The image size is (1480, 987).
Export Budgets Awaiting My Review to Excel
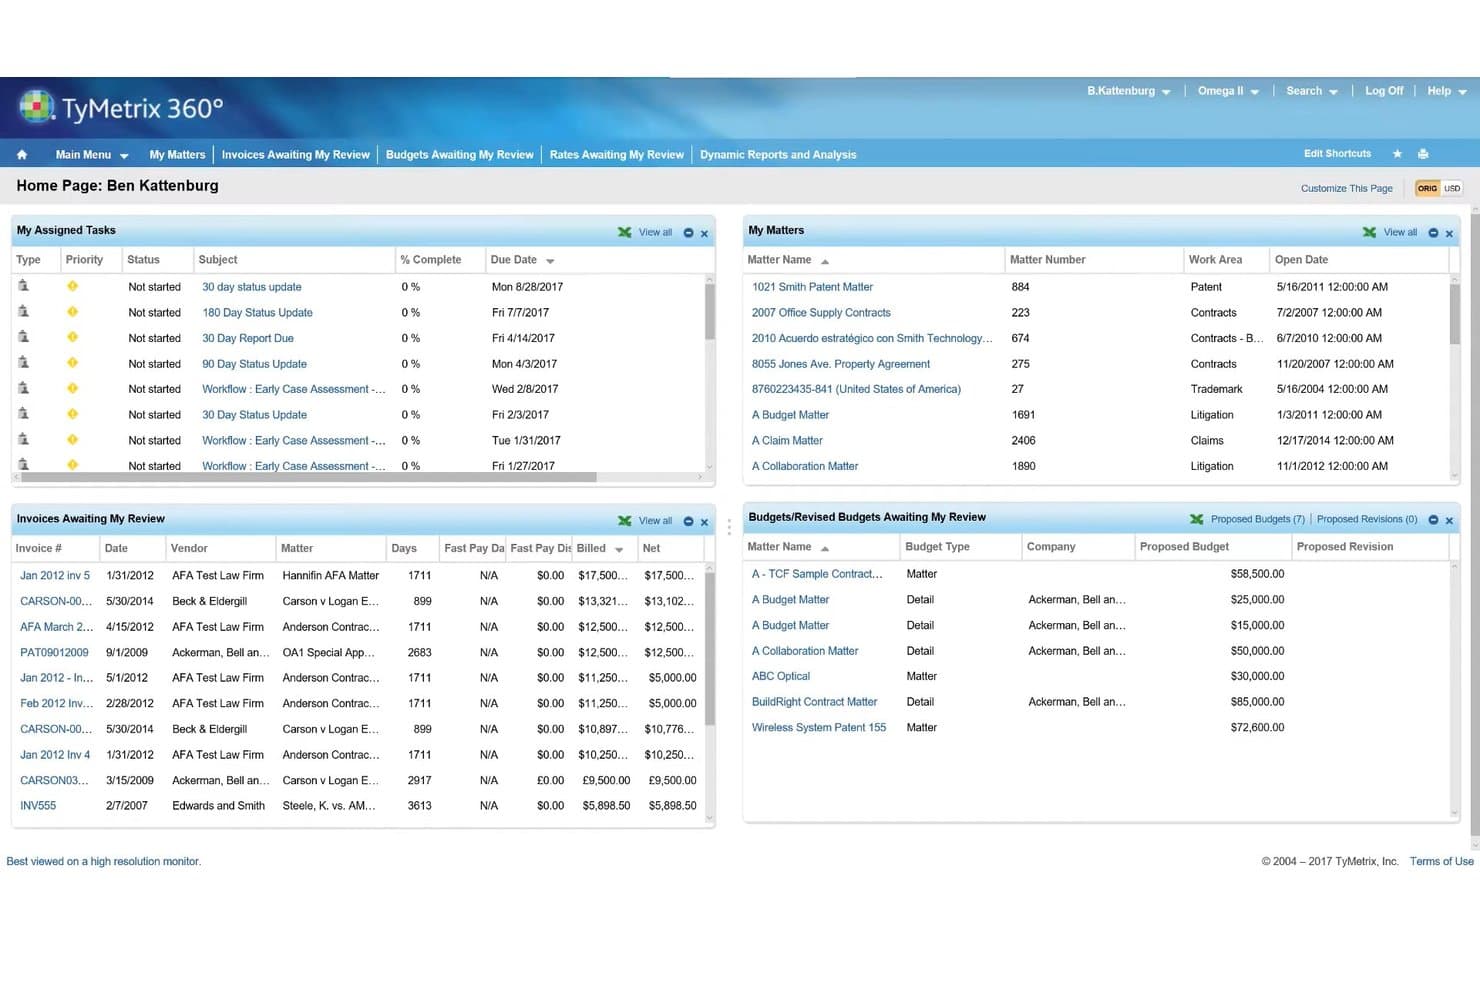point(1196,519)
